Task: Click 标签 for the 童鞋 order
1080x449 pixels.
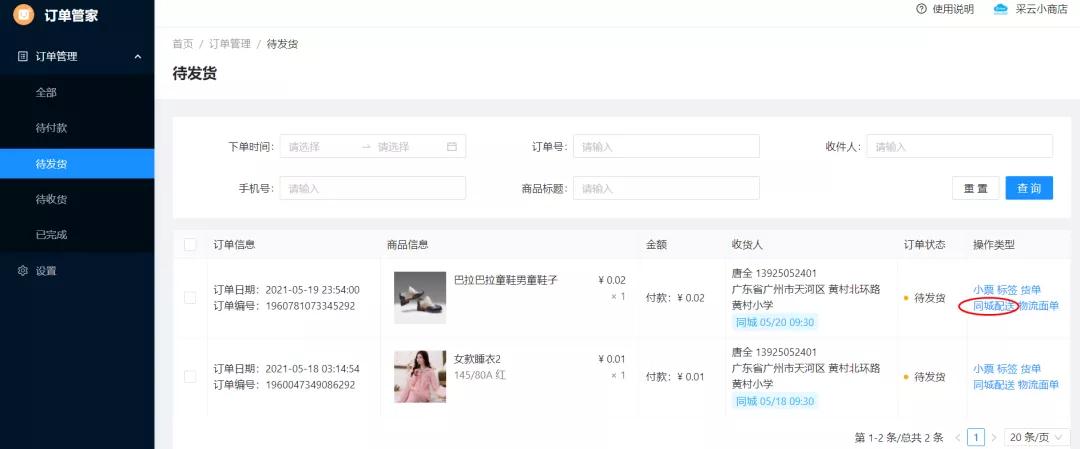Action: click(1007, 289)
